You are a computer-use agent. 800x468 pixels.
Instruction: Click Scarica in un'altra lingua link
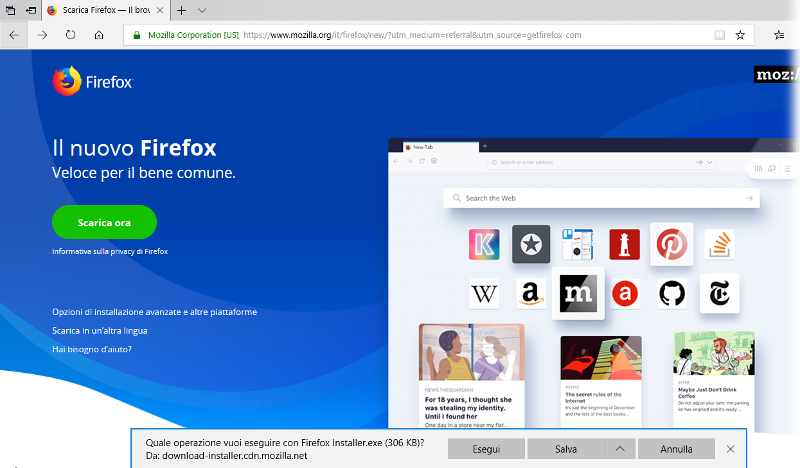pyautogui.click(x=99, y=331)
